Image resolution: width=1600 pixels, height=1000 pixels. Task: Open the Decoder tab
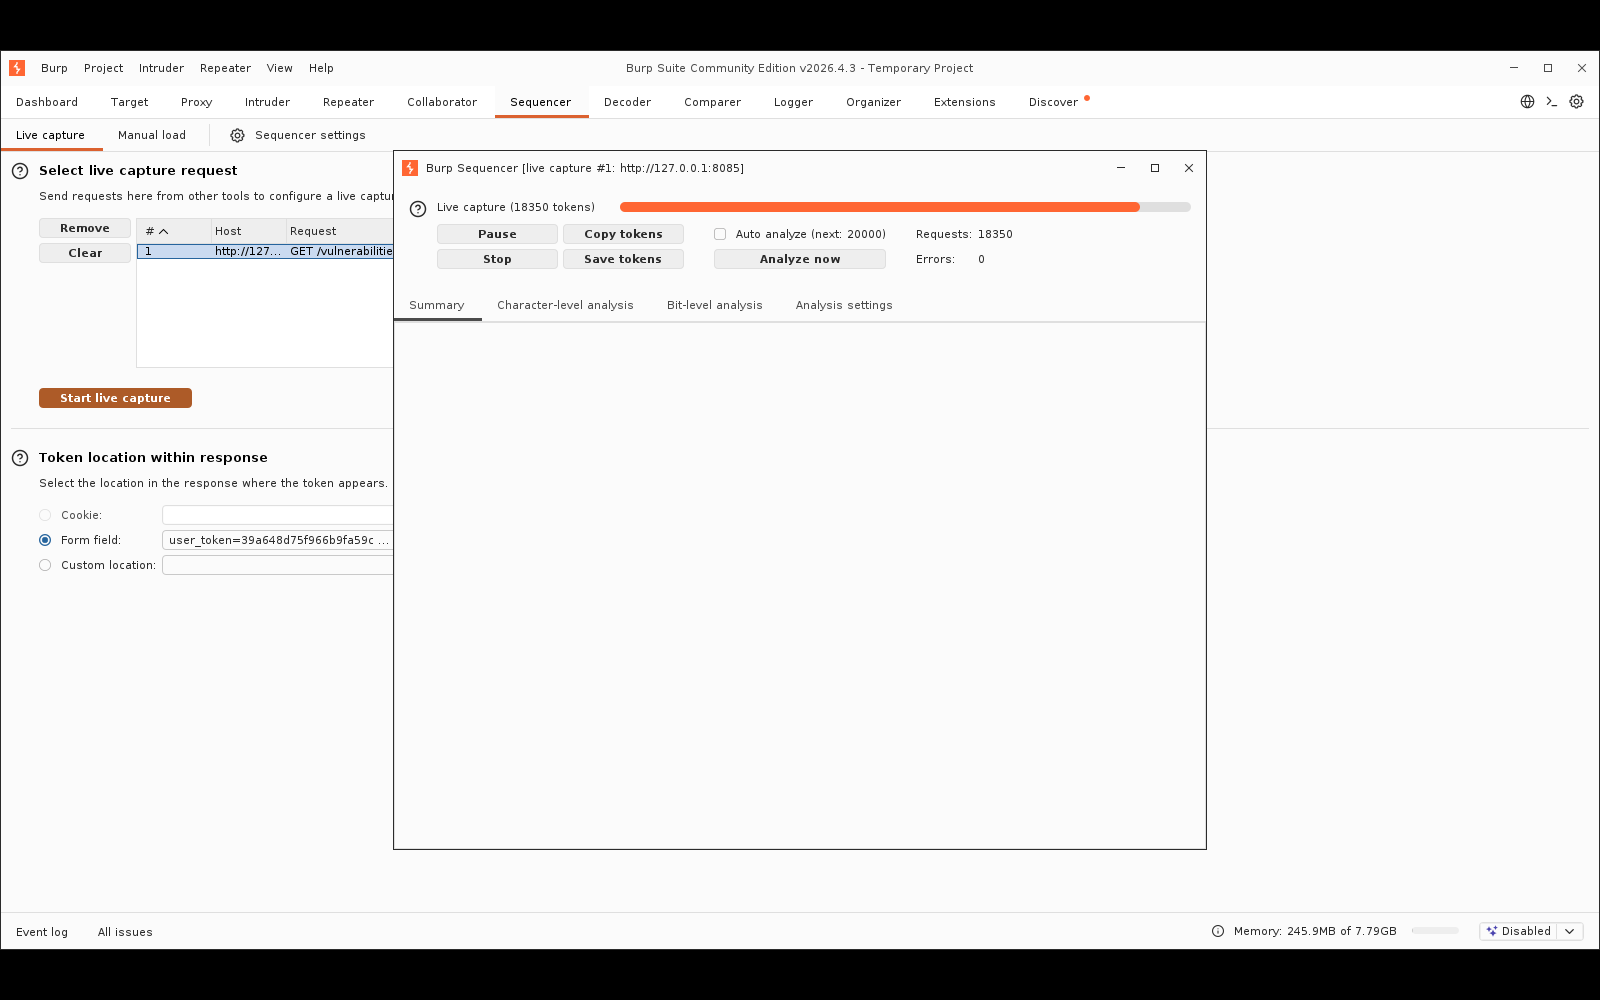[627, 102]
